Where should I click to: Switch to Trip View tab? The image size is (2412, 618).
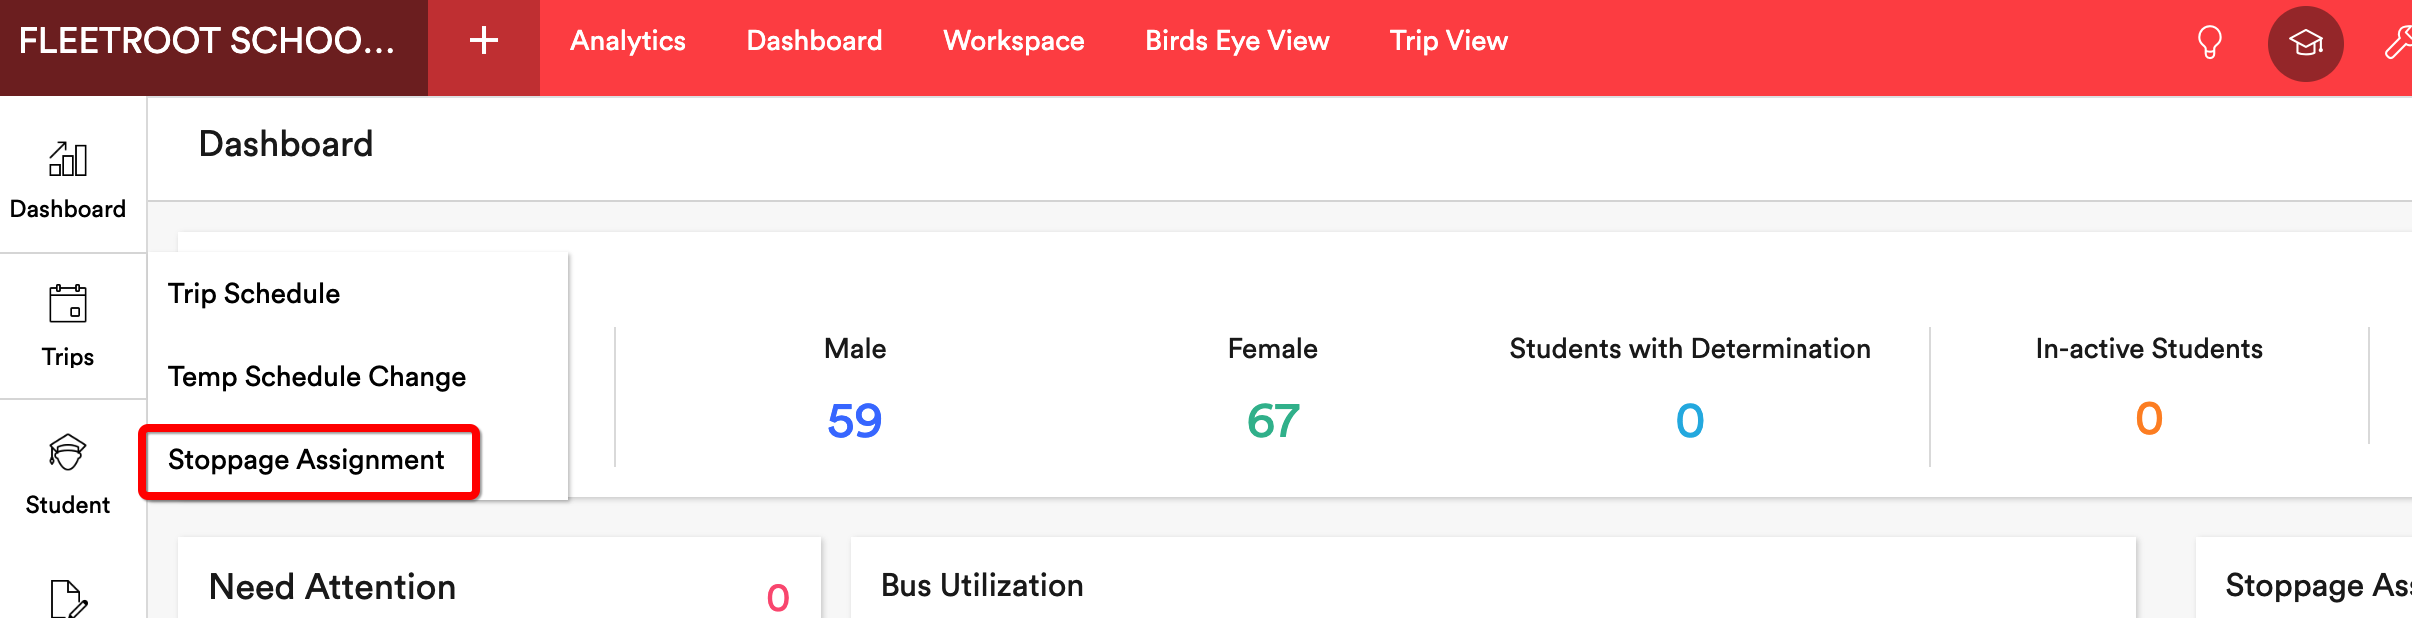coord(1449,41)
